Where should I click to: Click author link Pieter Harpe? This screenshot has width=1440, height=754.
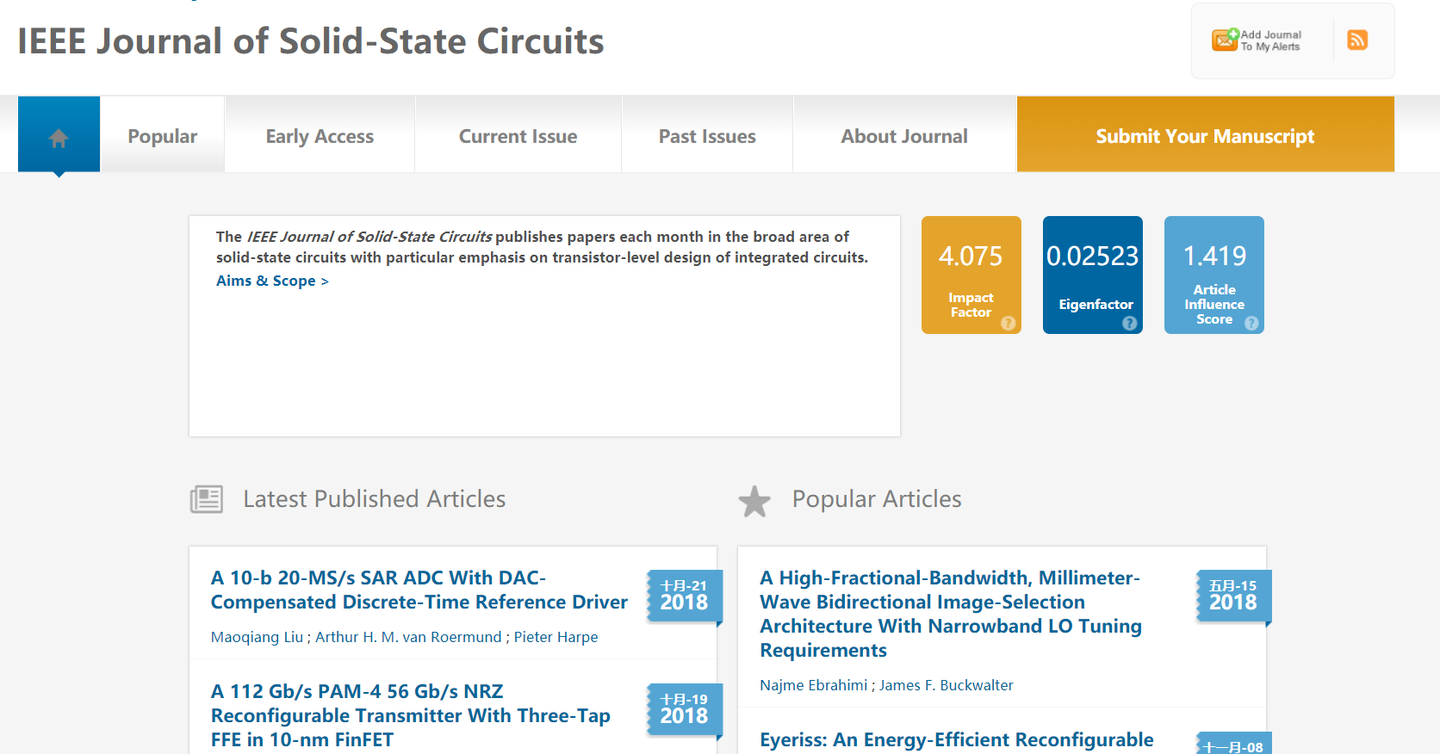click(556, 637)
